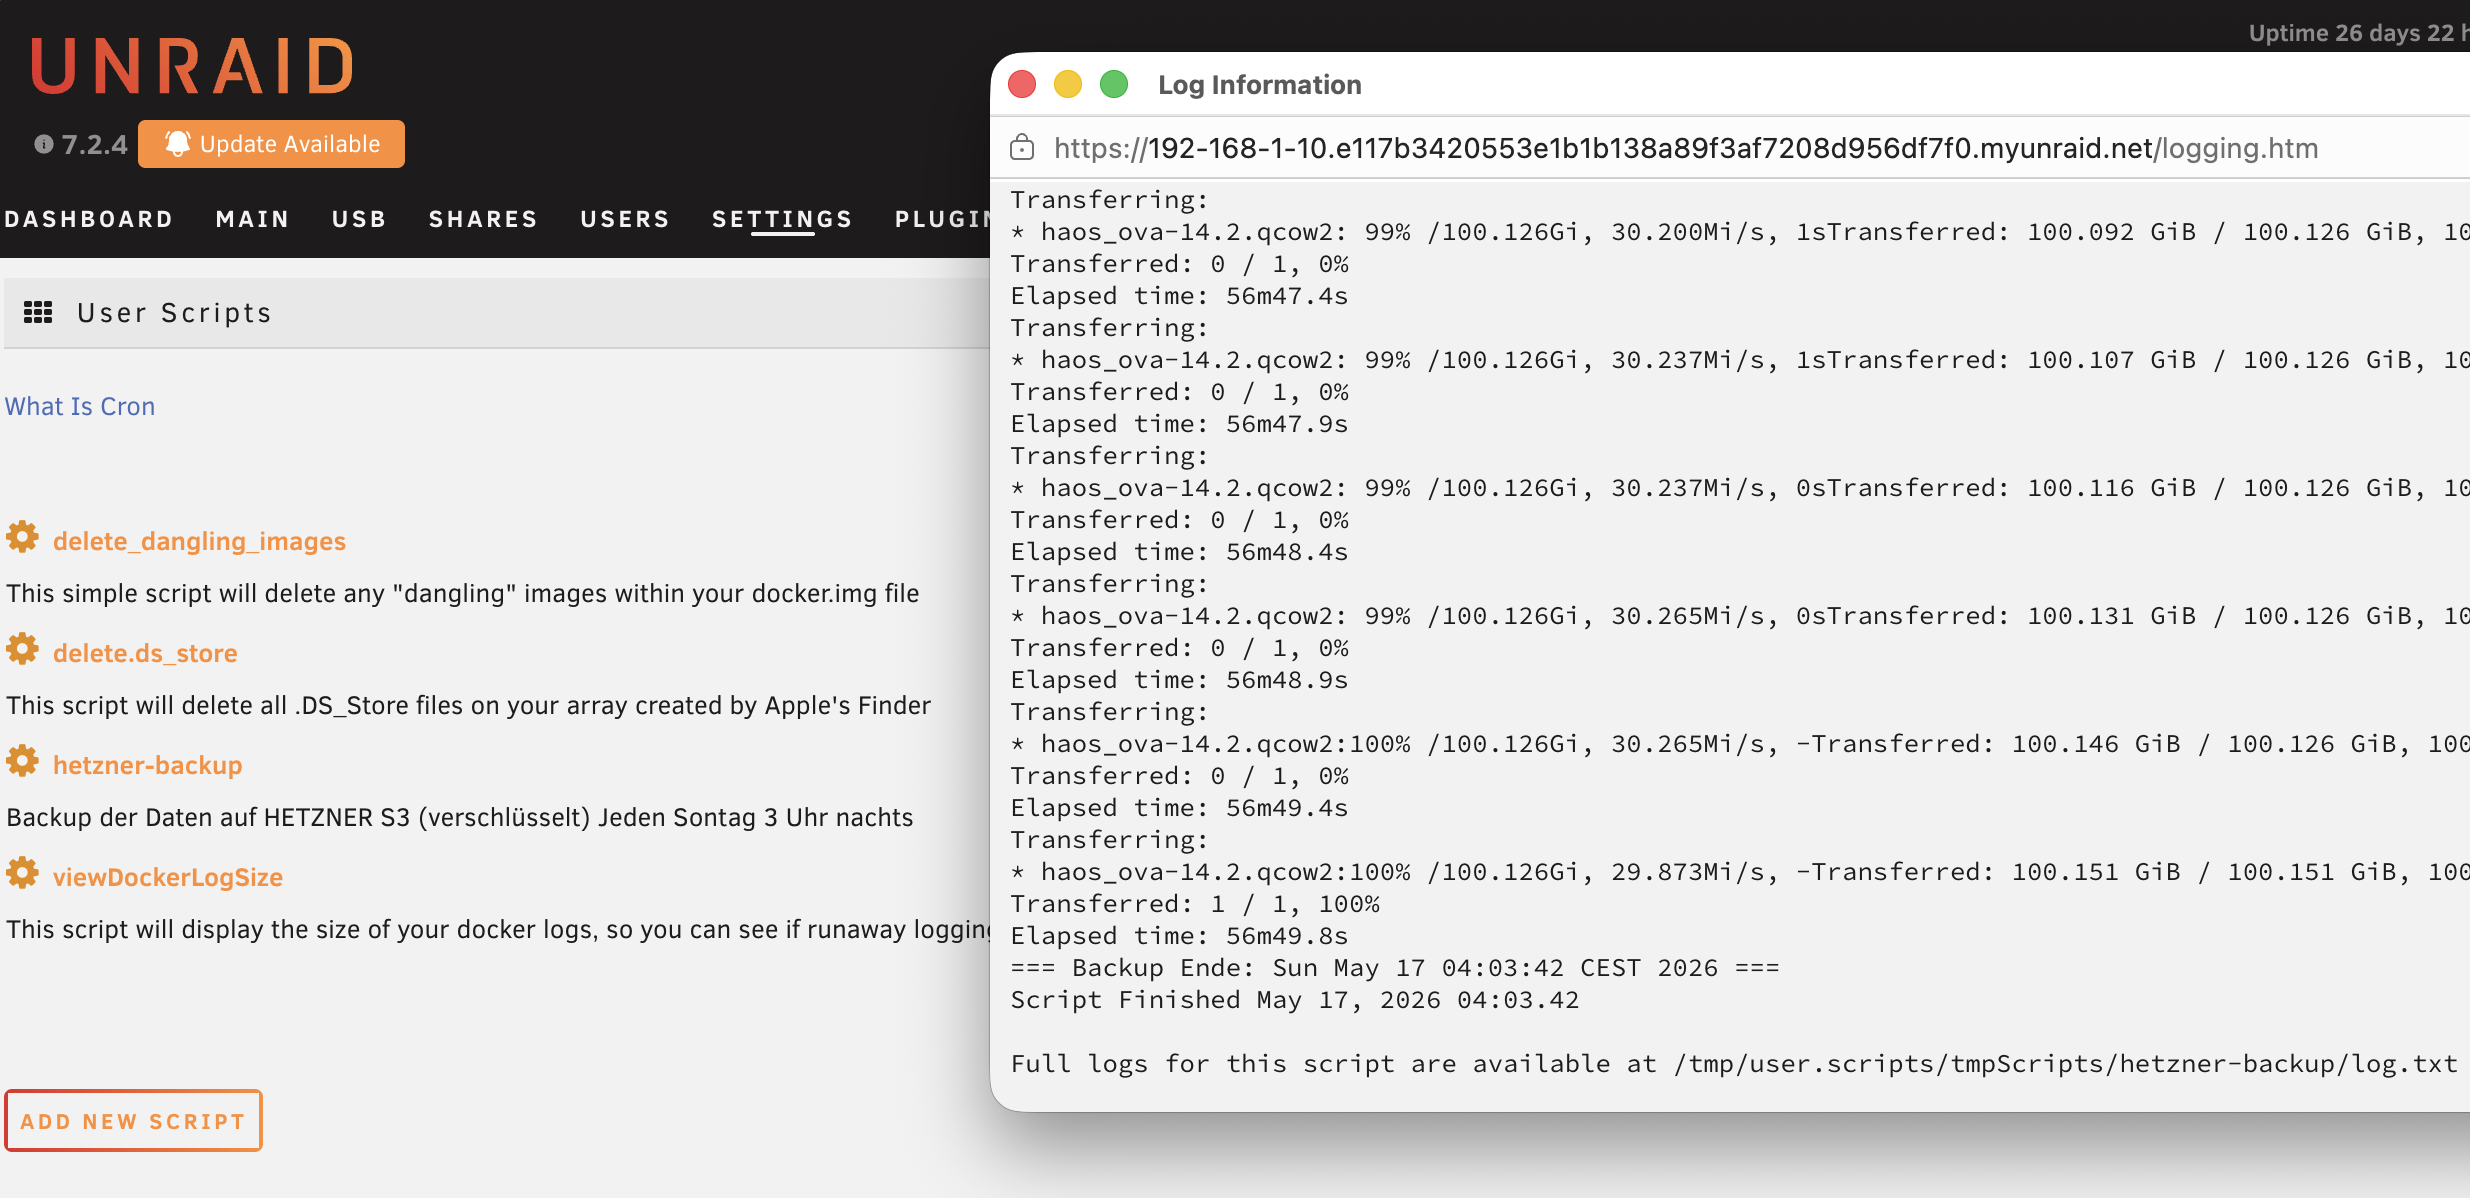The height and width of the screenshot is (1198, 2470).
Task: Click the Log Information window title
Action: pyautogui.click(x=1260, y=85)
